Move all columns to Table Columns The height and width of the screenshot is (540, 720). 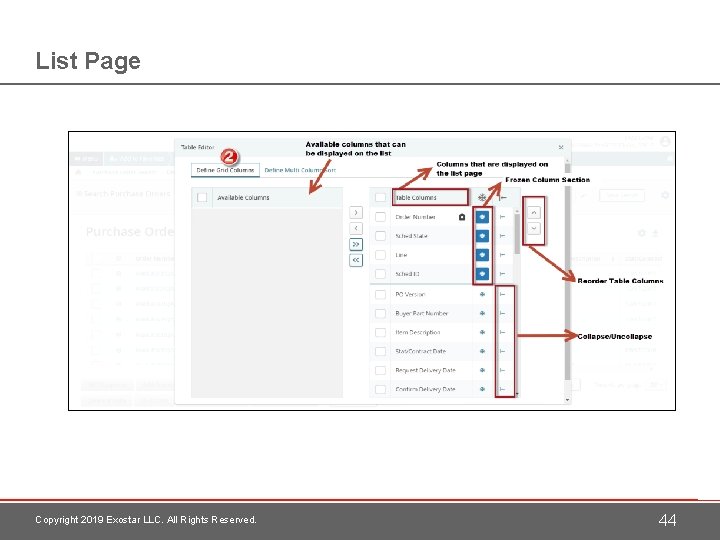(356, 244)
